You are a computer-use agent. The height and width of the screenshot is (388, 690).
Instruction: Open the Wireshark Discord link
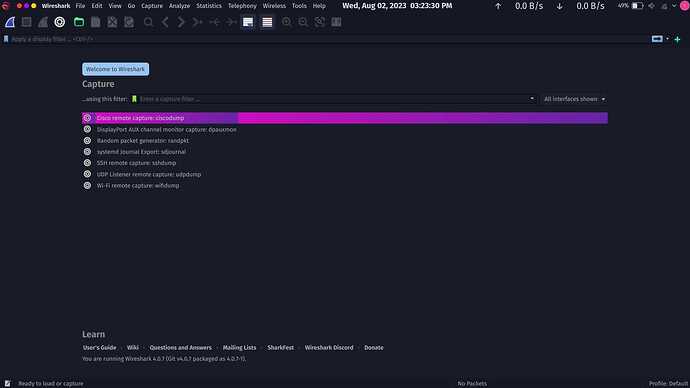329,348
